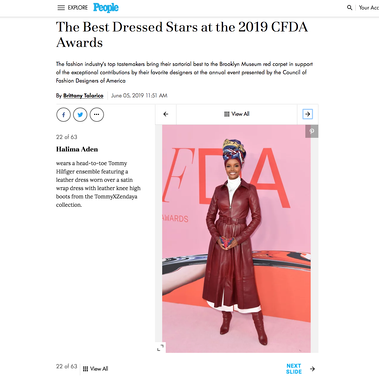Viewport: 379px width, 379px height.
Task: Click the Halima Aden slide heading
Action: 77,149
